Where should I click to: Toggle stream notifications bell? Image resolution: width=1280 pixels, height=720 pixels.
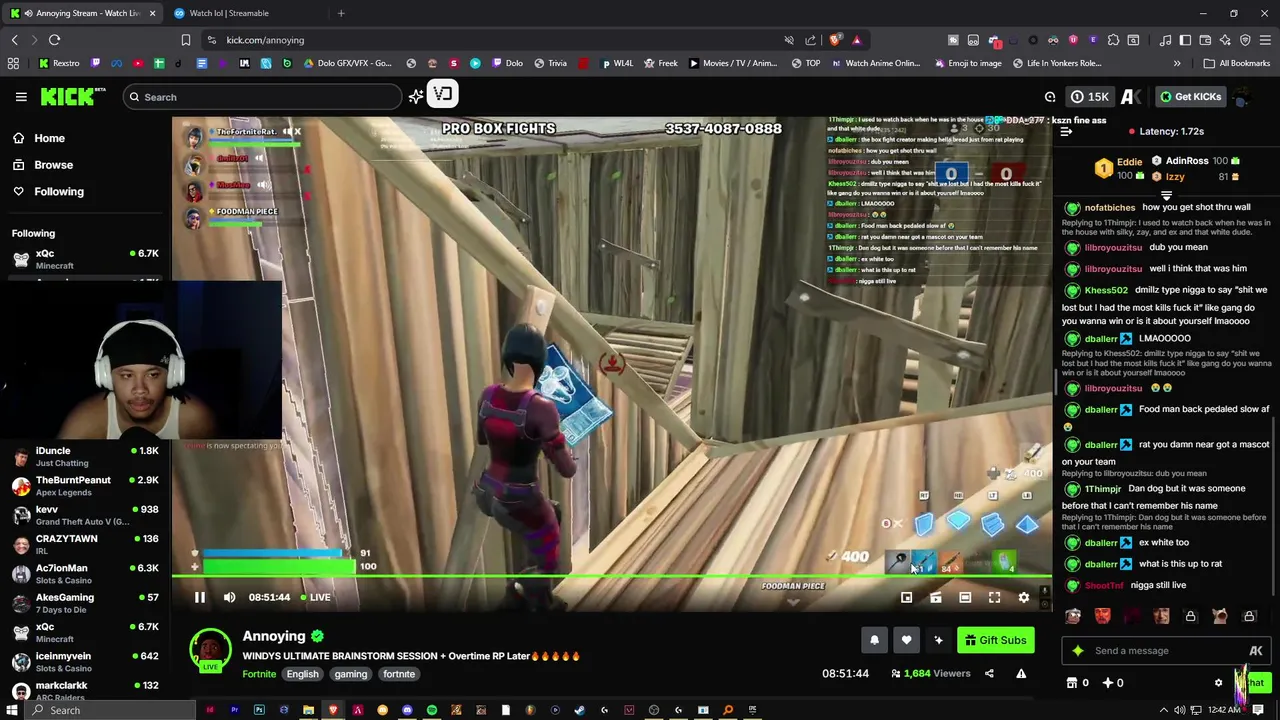click(x=874, y=640)
